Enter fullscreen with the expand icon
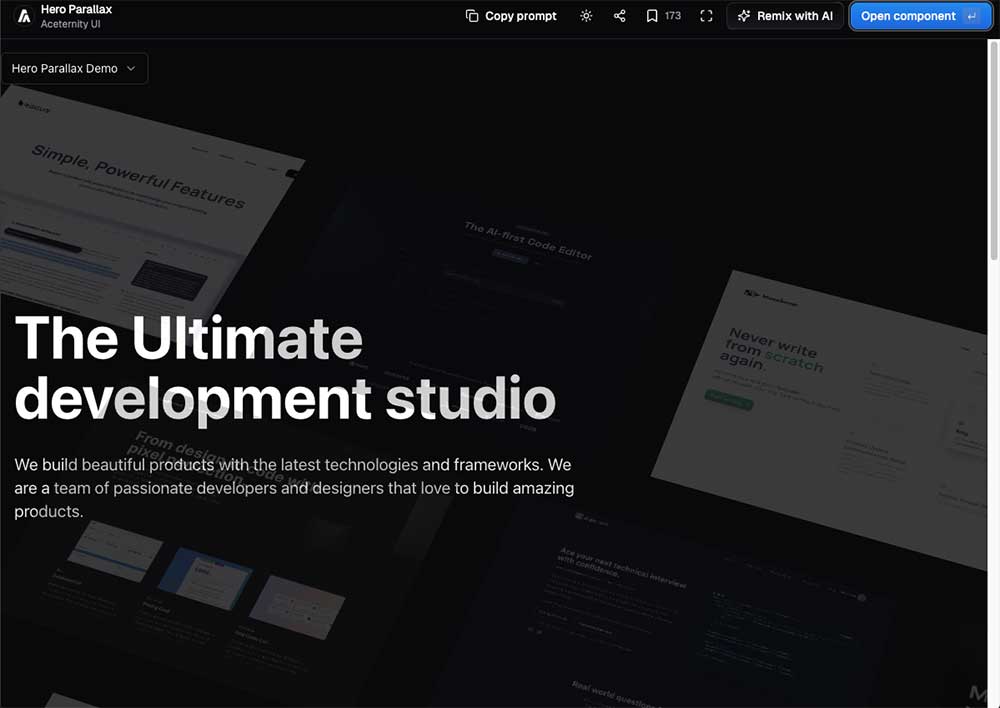 (x=706, y=16)
